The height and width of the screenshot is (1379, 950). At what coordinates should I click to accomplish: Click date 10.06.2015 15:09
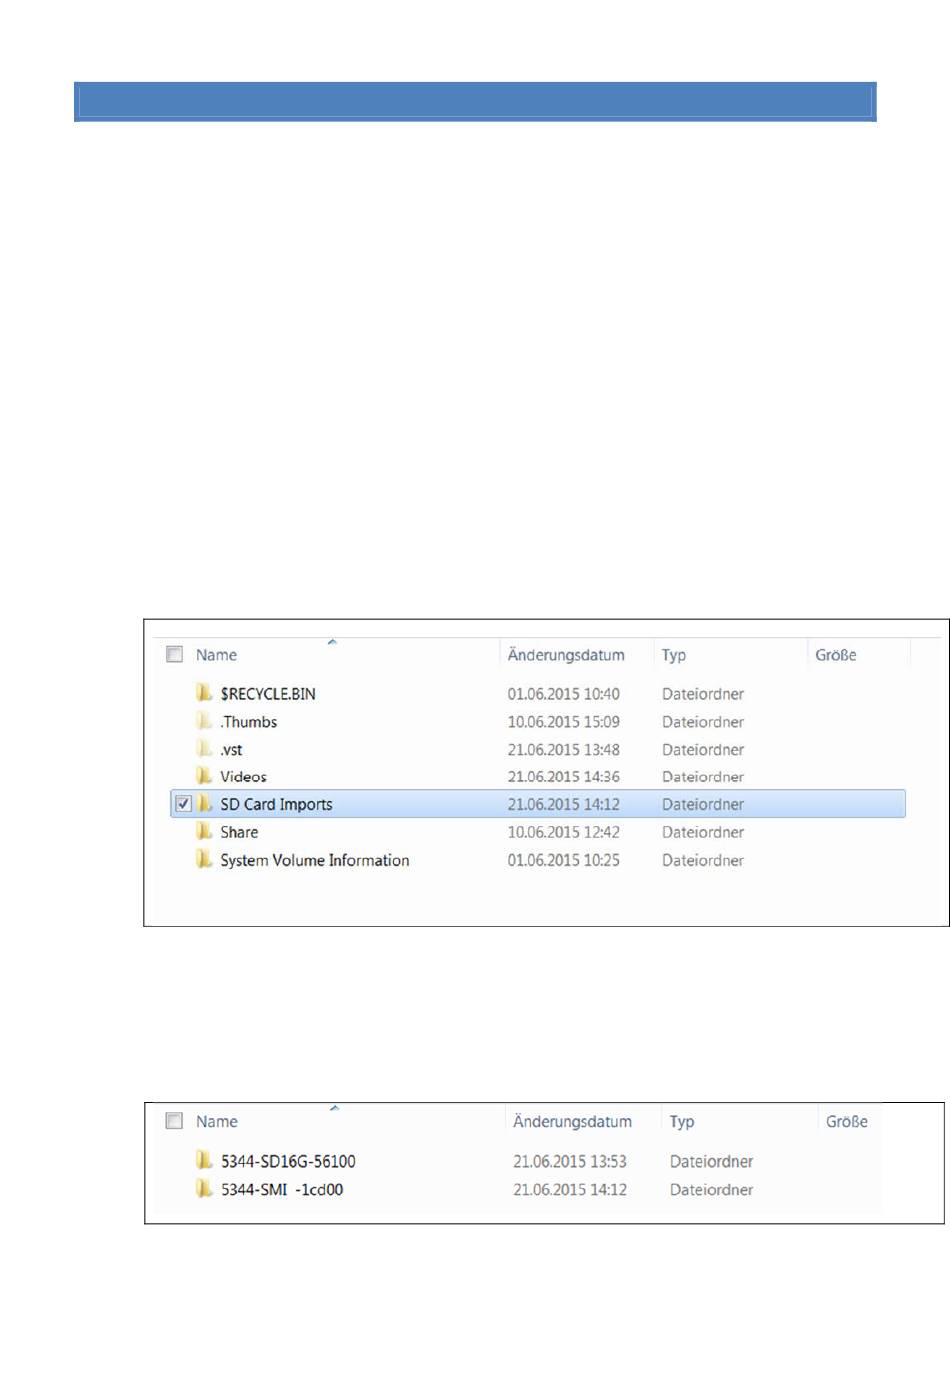563,722
